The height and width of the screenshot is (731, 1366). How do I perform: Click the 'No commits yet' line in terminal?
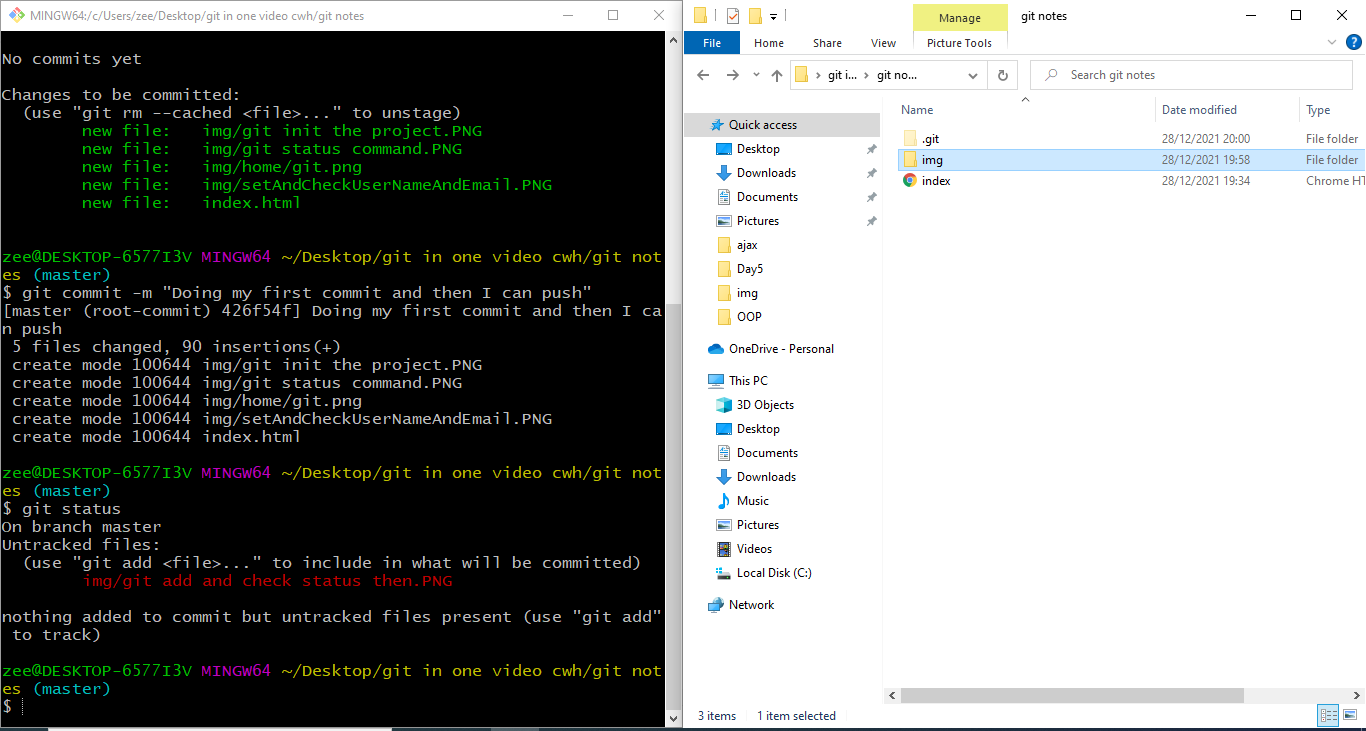[x=72, y=59]
